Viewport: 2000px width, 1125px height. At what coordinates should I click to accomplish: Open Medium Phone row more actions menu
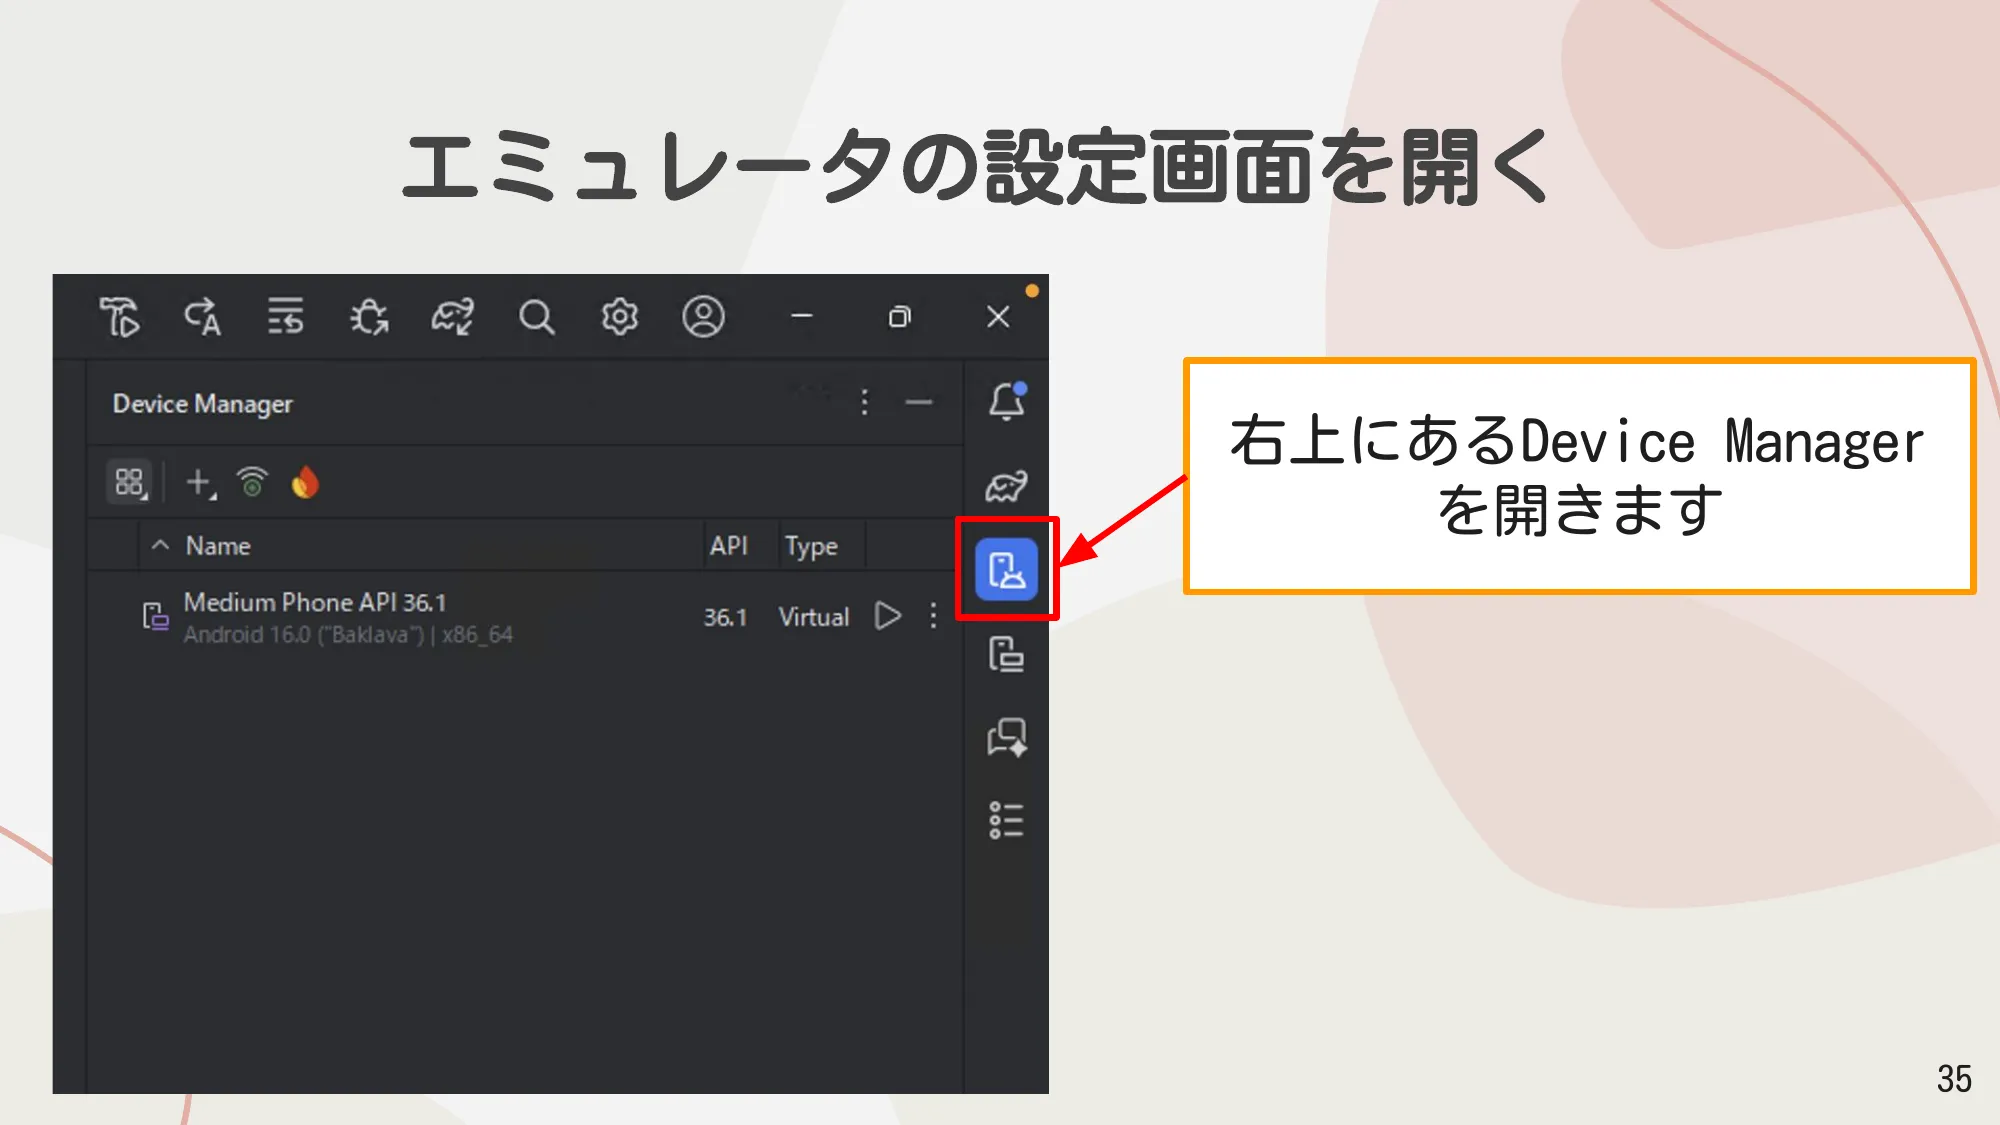932,617
